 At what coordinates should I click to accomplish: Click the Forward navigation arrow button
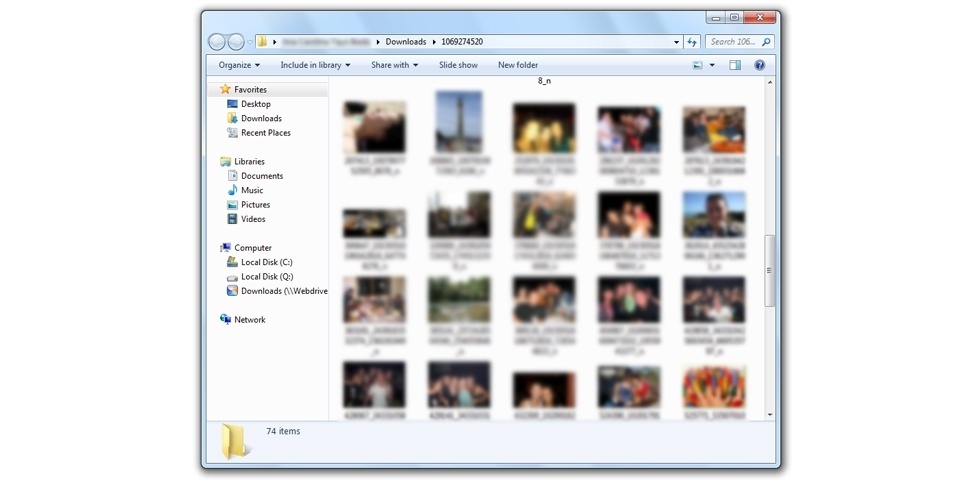click(236, 41)
